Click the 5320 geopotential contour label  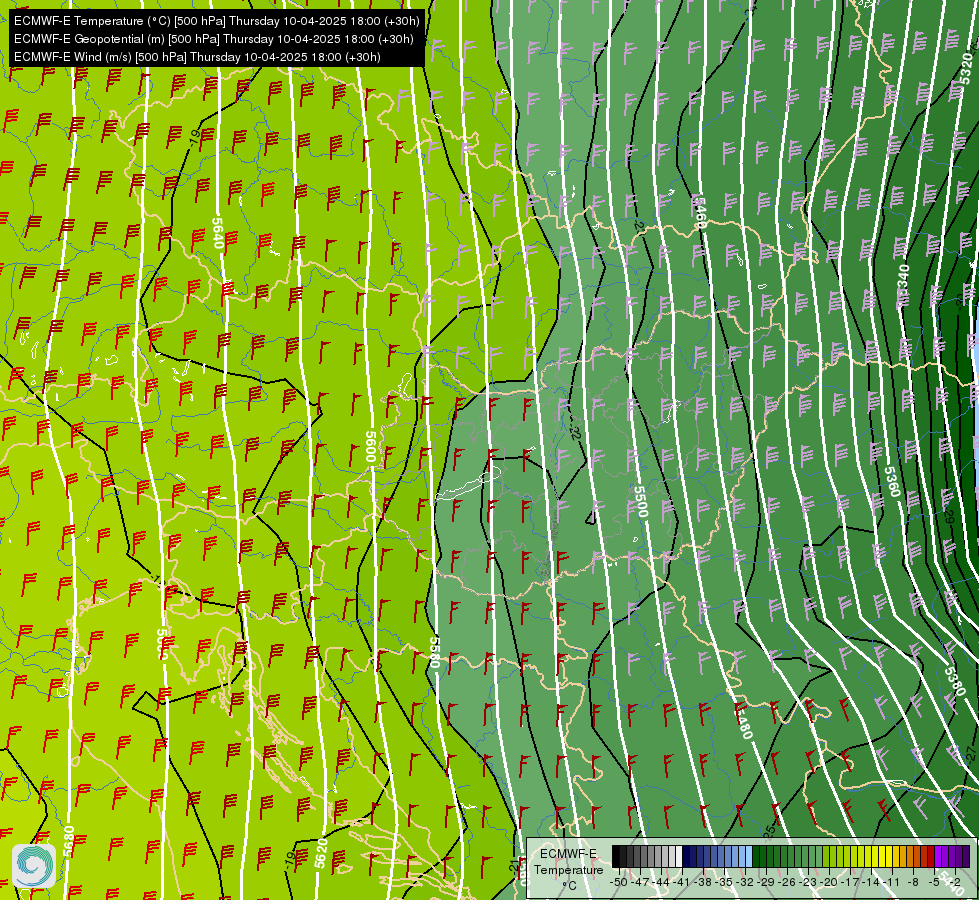pos(967,67)
